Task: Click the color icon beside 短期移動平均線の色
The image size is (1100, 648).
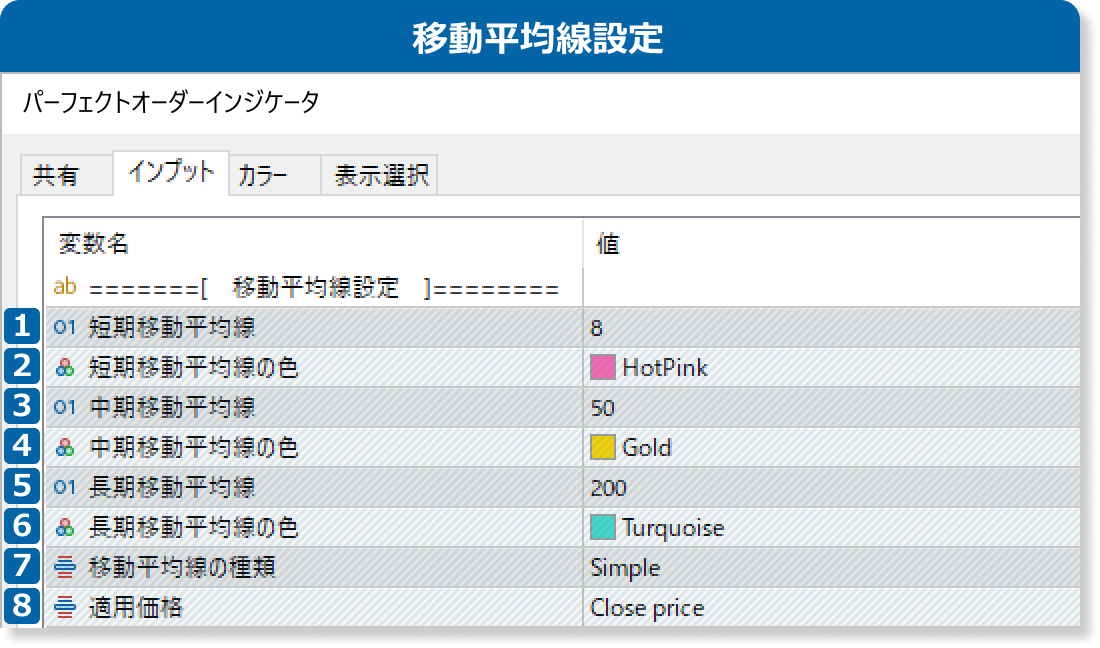Action: click(65, 368)
